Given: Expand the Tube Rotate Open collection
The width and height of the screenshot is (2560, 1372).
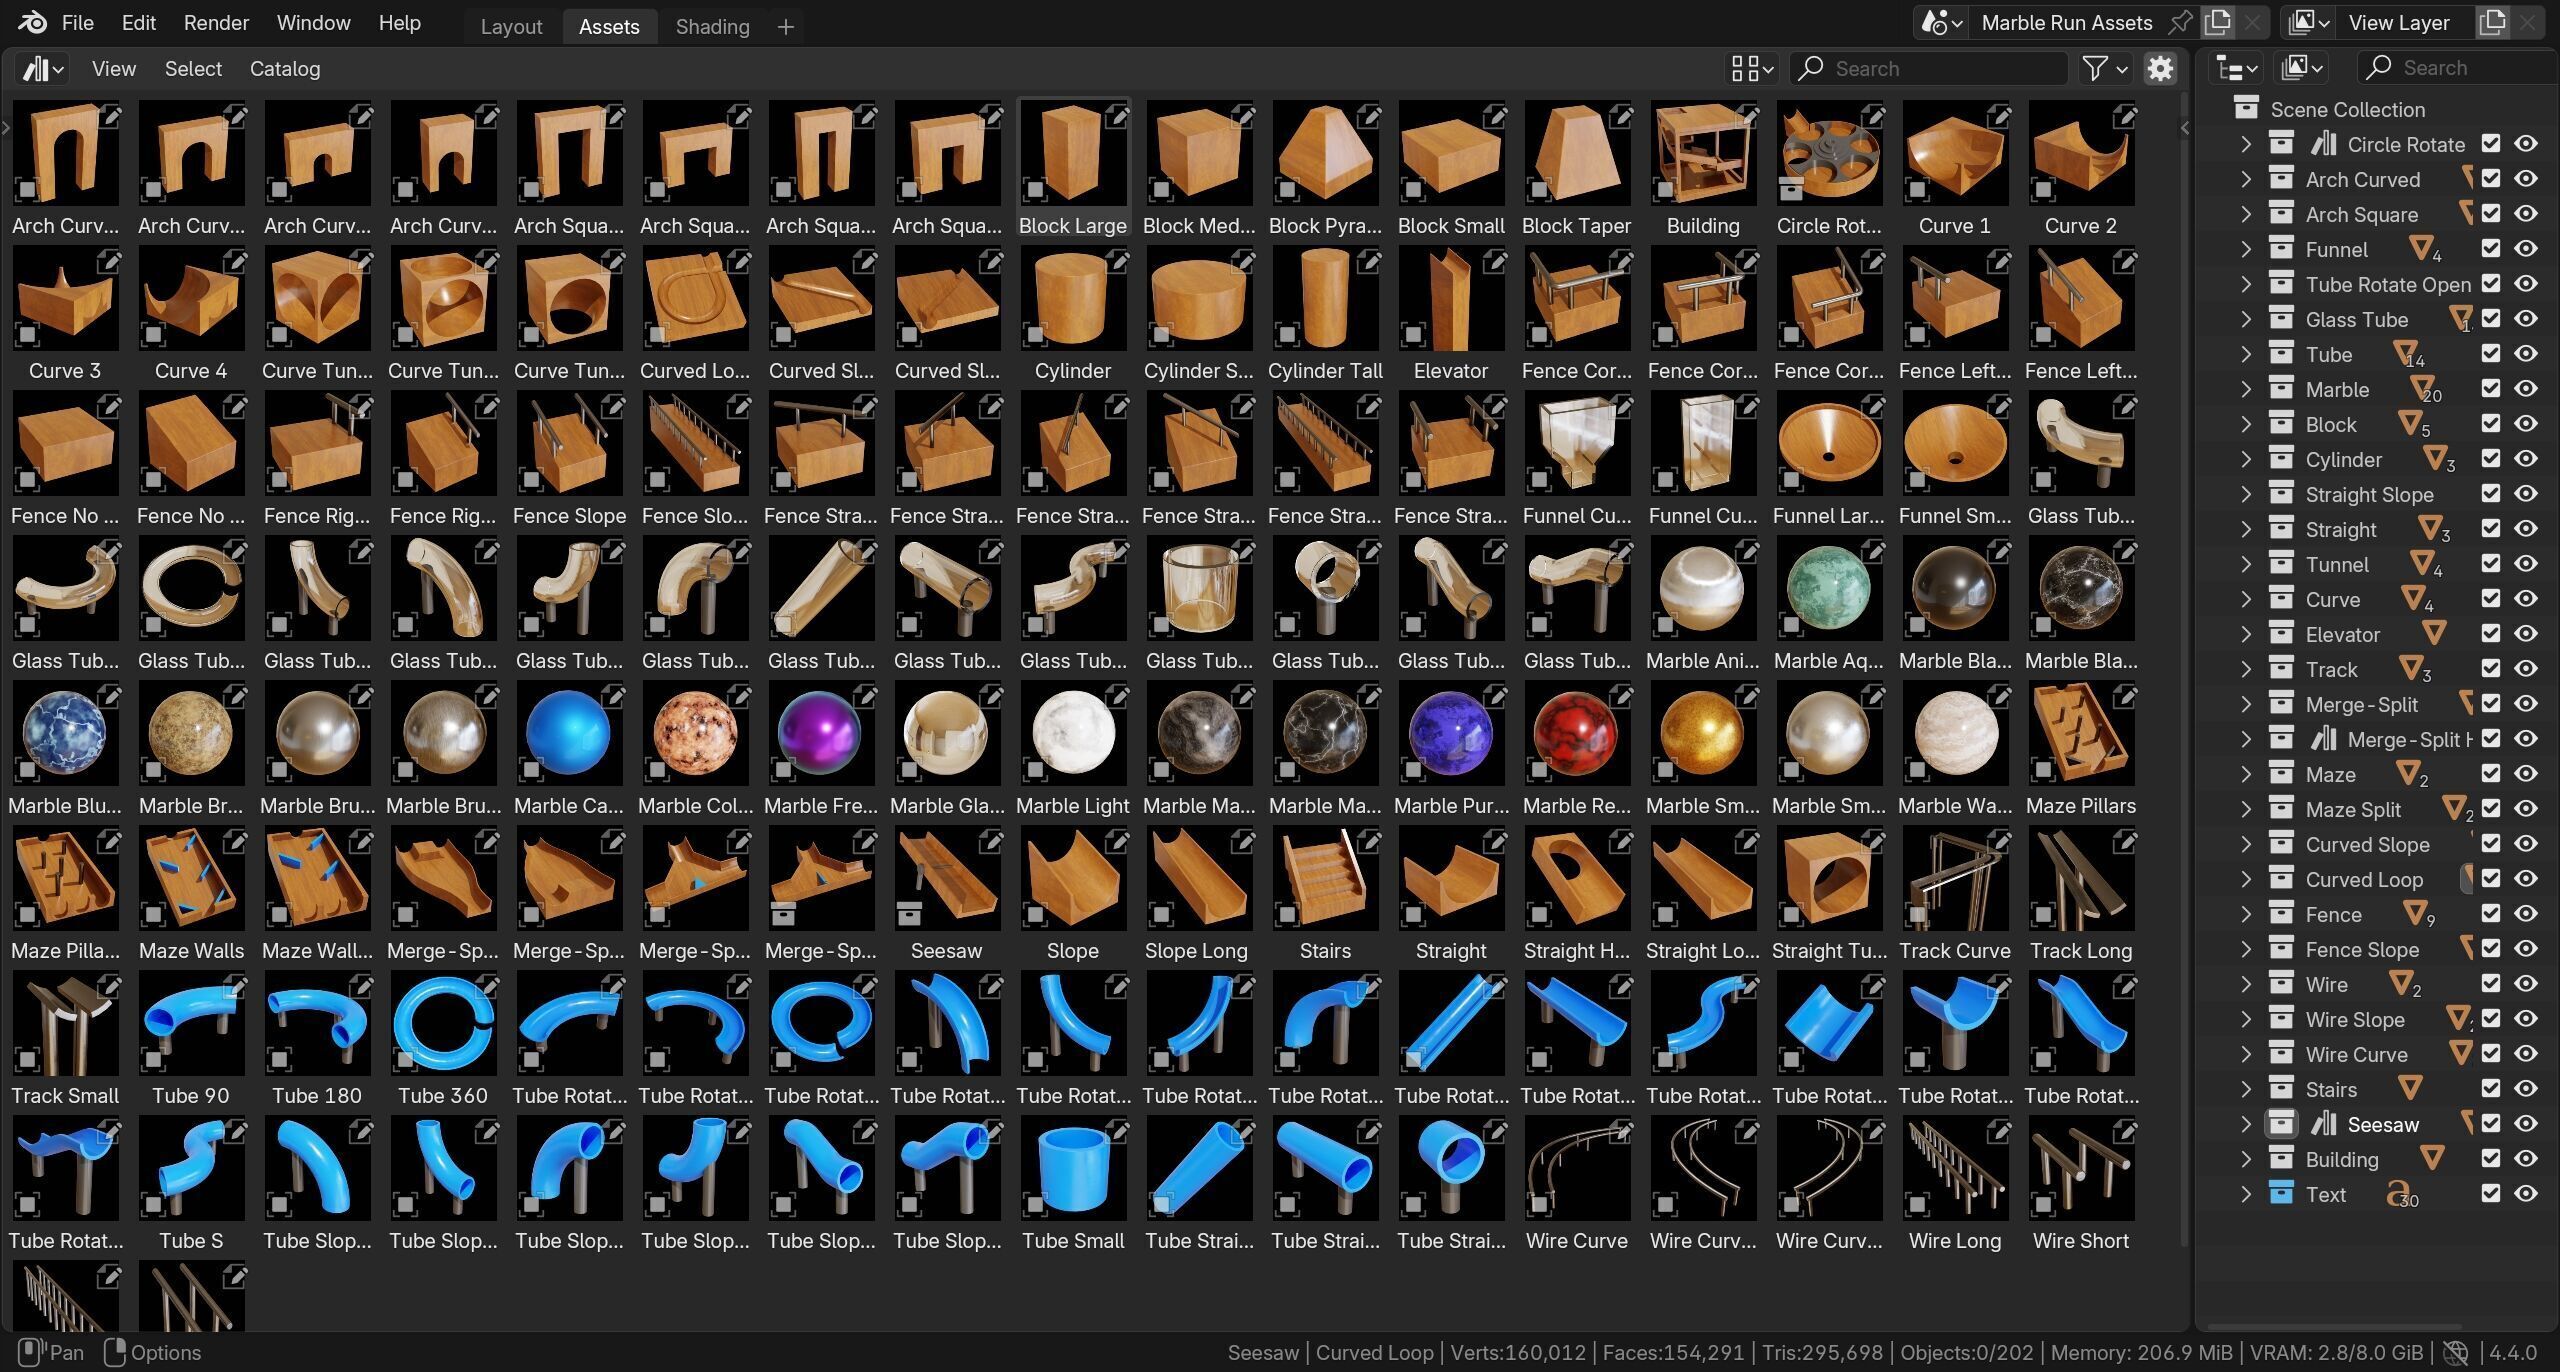Looking at the screenshot, I should coord(2246,284).
